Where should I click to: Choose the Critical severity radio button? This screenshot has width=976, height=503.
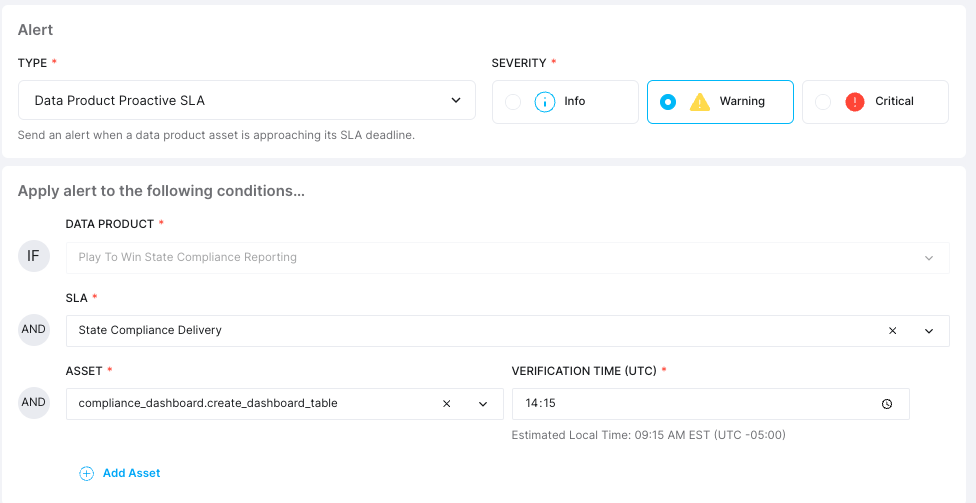pyautogui.click(x=823, y=101)
